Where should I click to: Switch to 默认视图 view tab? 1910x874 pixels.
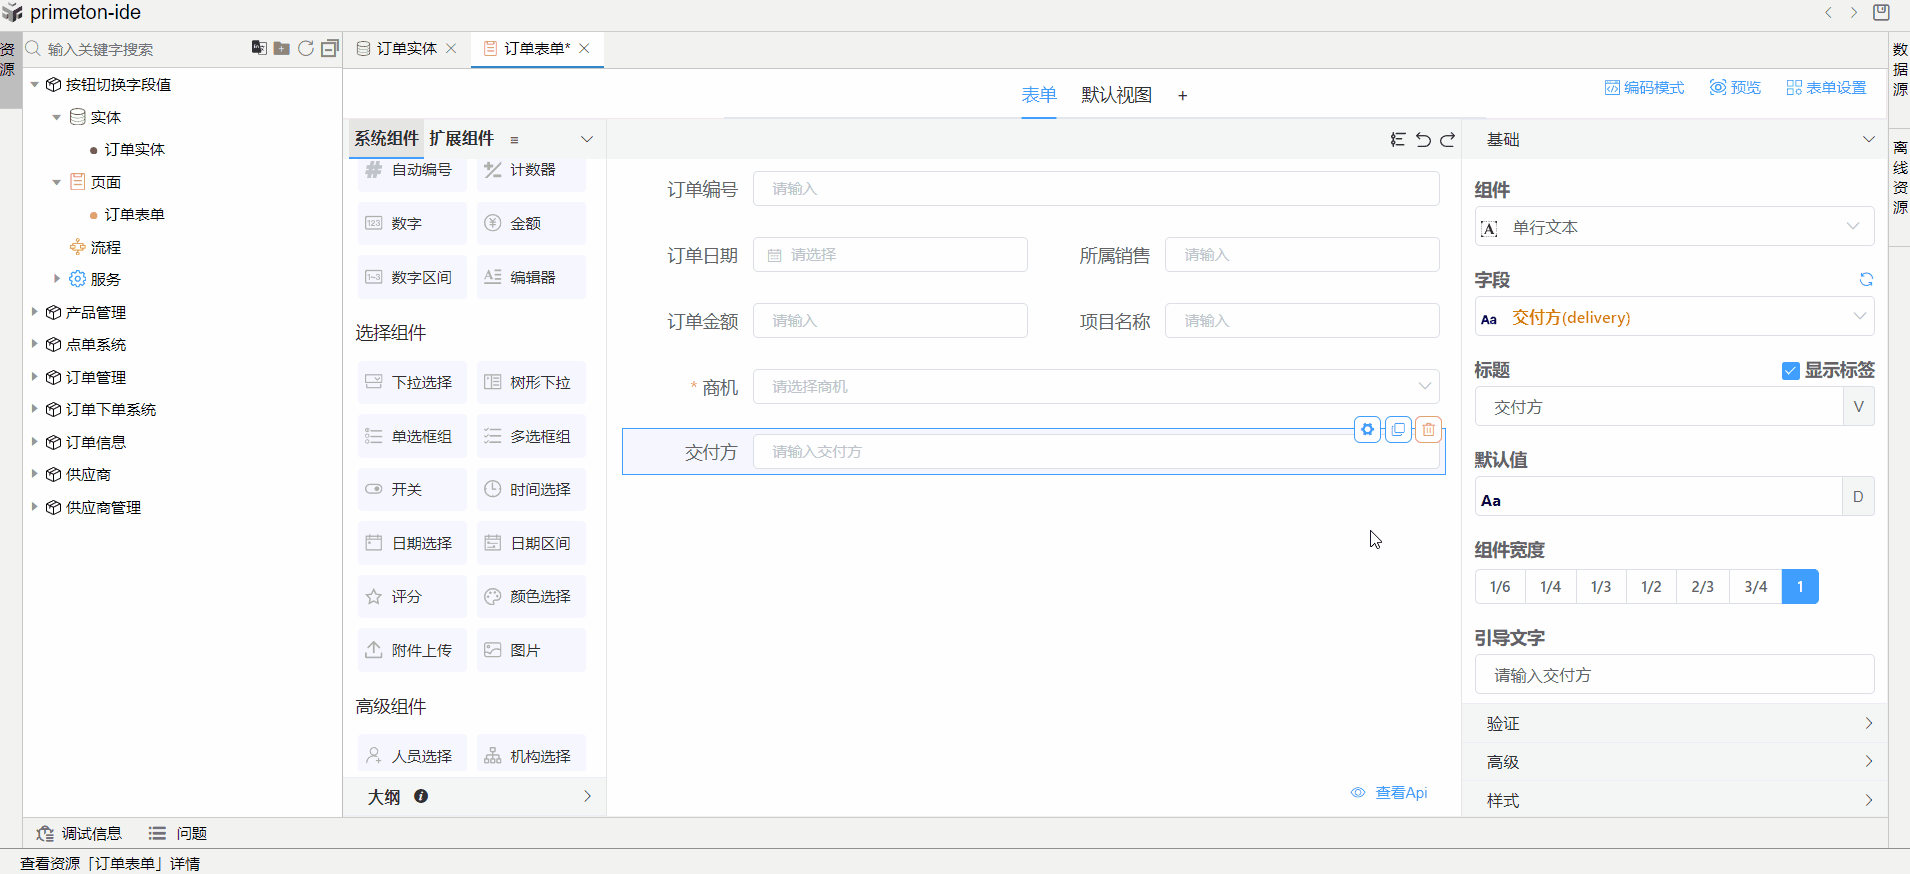coord(1116,95)
